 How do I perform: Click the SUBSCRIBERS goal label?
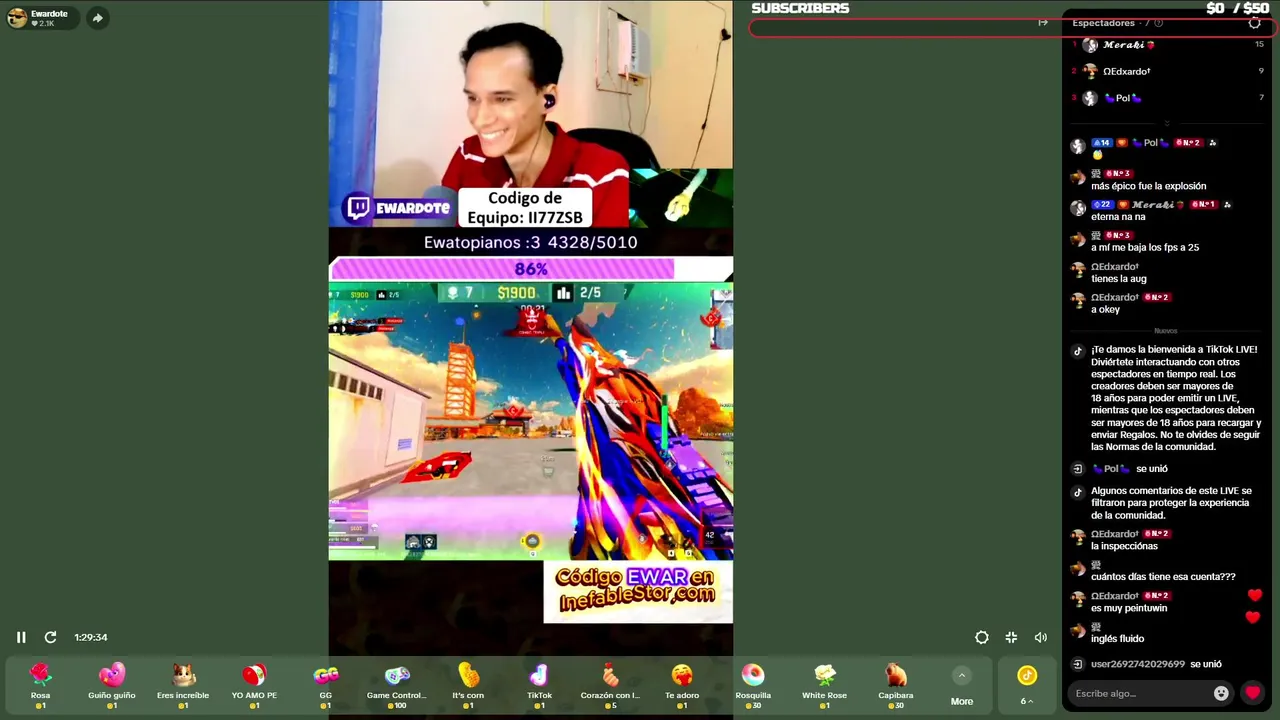coord(800,8)
